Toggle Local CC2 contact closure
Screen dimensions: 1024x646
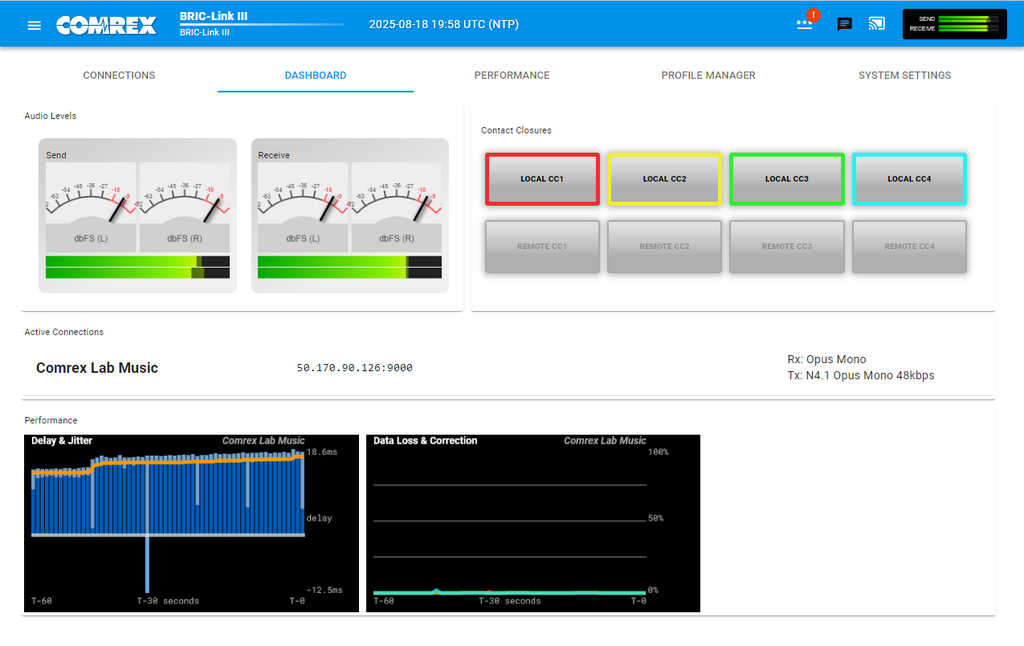click(x=664, y=179)
